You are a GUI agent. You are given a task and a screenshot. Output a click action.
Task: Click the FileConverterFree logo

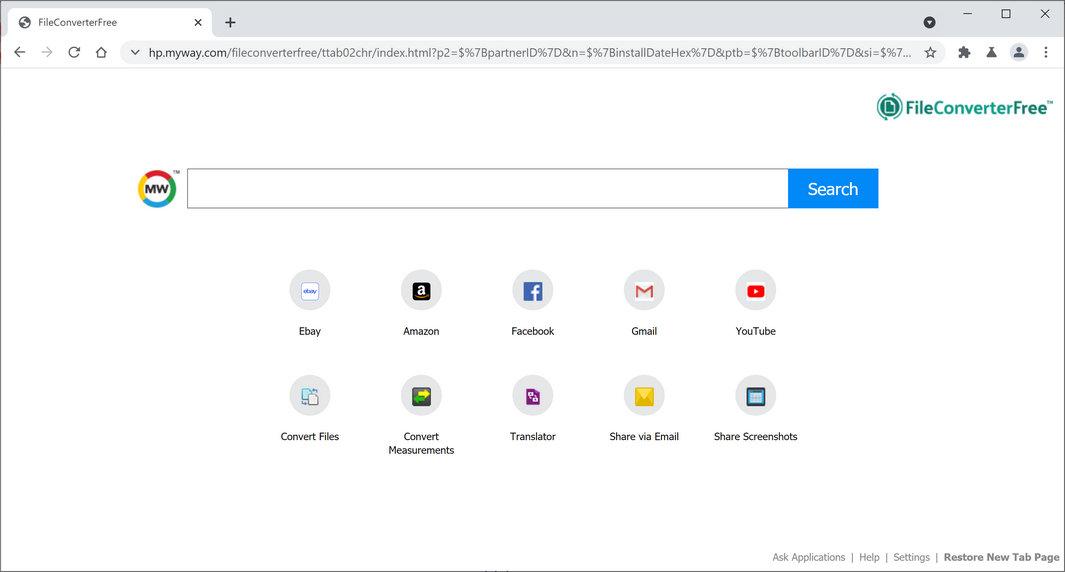point(964,107)
